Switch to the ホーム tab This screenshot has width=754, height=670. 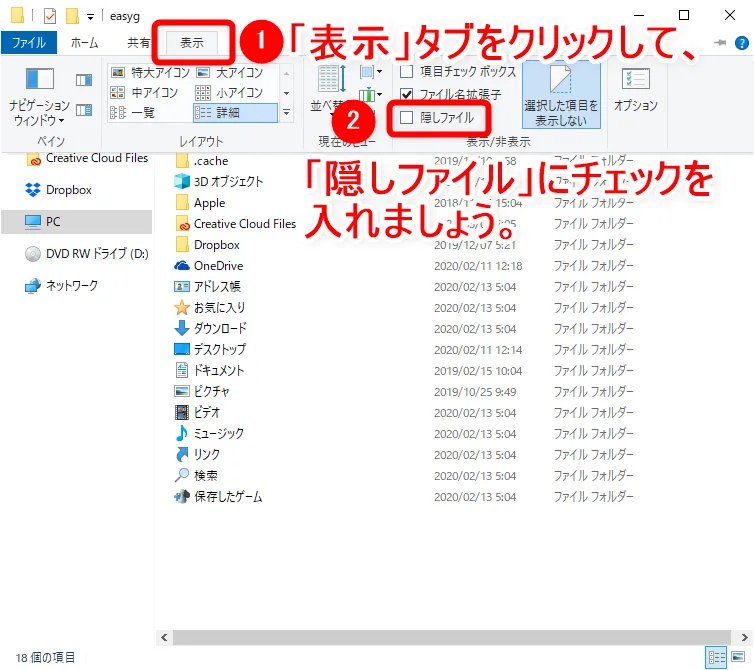coord(85,43)
